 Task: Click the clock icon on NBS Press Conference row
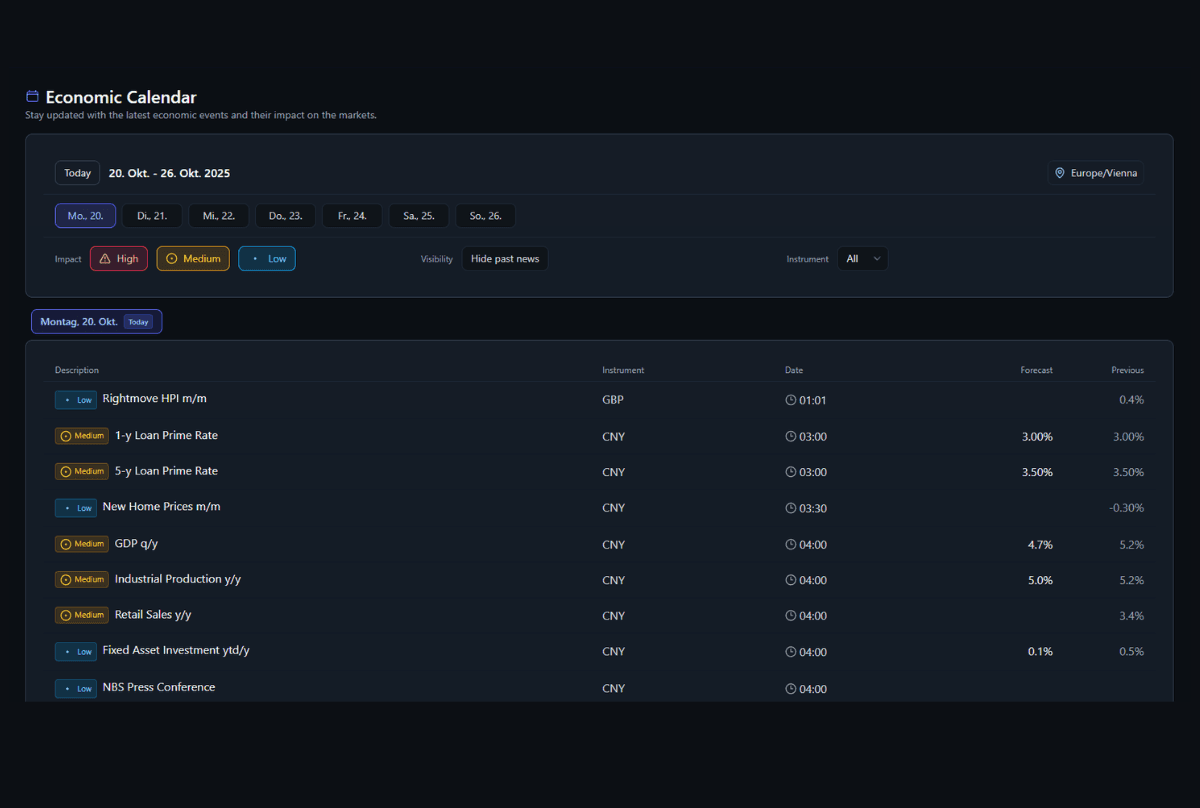(x=791, y=689)
